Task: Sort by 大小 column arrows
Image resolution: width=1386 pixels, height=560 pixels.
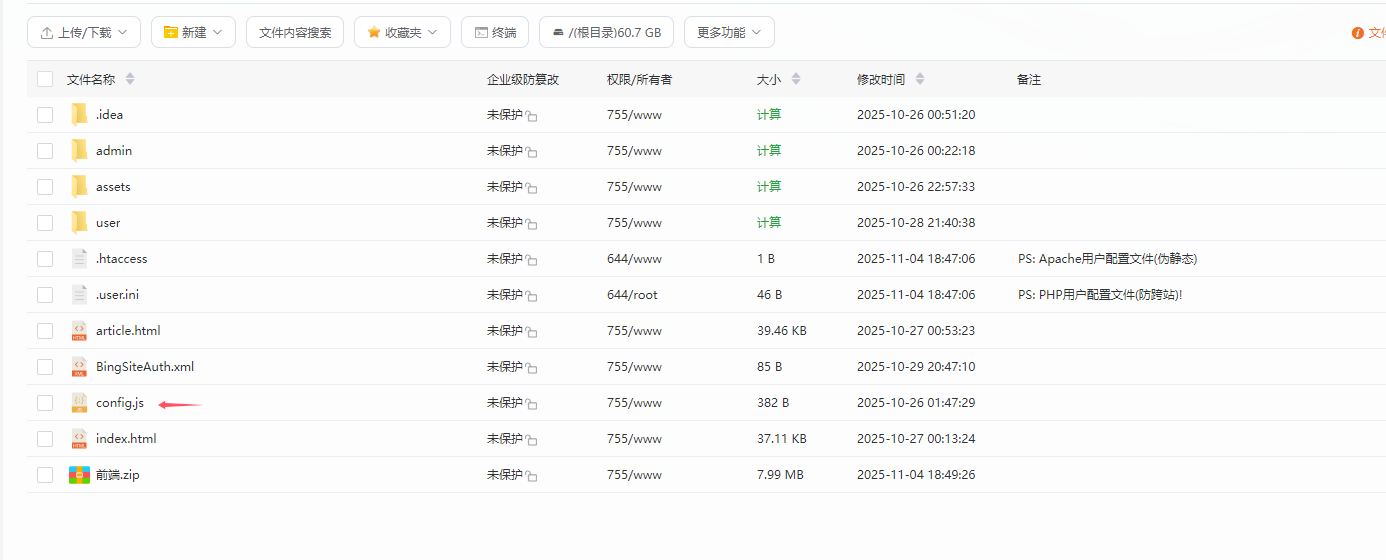Action: pyautogui.click(x=795, y=79)
